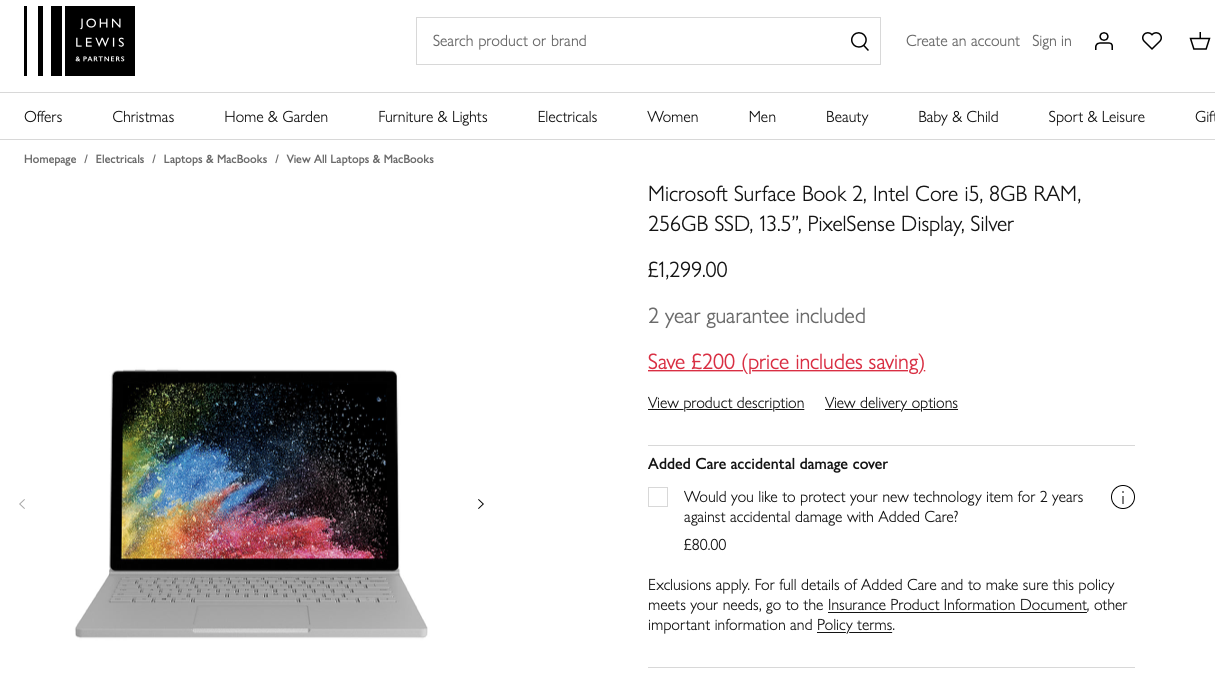Open the Home & Garden menu

pyautogui.click(x=276, y=117)
